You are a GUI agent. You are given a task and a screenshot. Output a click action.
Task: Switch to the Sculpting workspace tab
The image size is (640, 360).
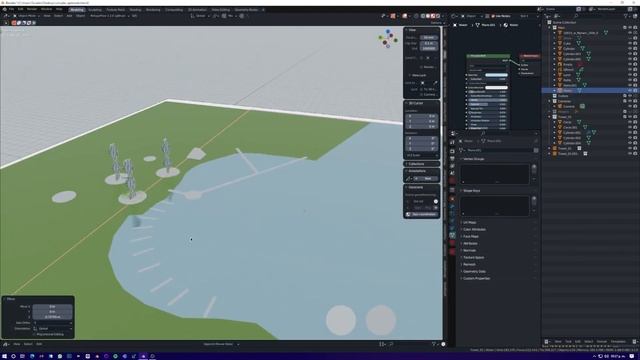(95, 9)
